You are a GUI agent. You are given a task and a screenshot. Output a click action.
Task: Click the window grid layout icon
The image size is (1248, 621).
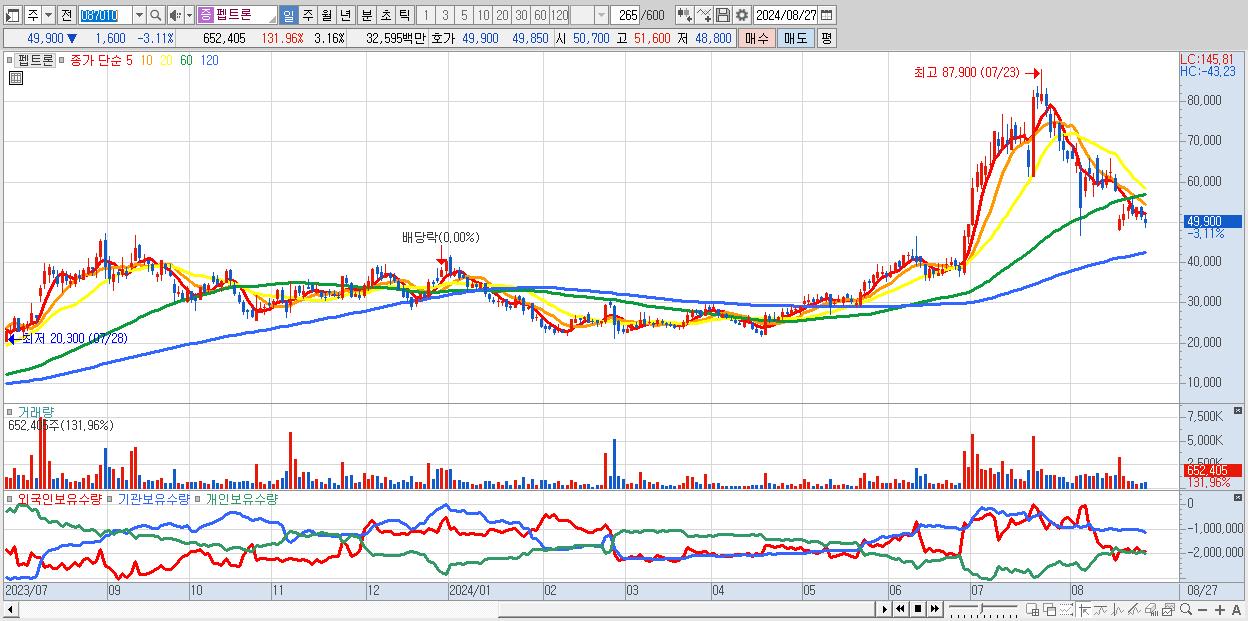point(1032,609)
